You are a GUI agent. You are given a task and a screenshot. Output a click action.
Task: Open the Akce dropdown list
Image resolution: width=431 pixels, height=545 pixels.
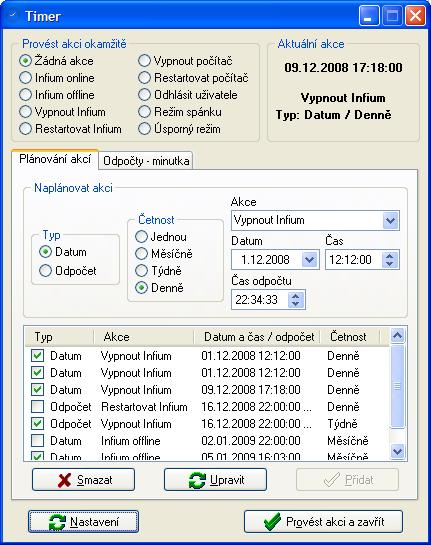click(x=390, y=220)
